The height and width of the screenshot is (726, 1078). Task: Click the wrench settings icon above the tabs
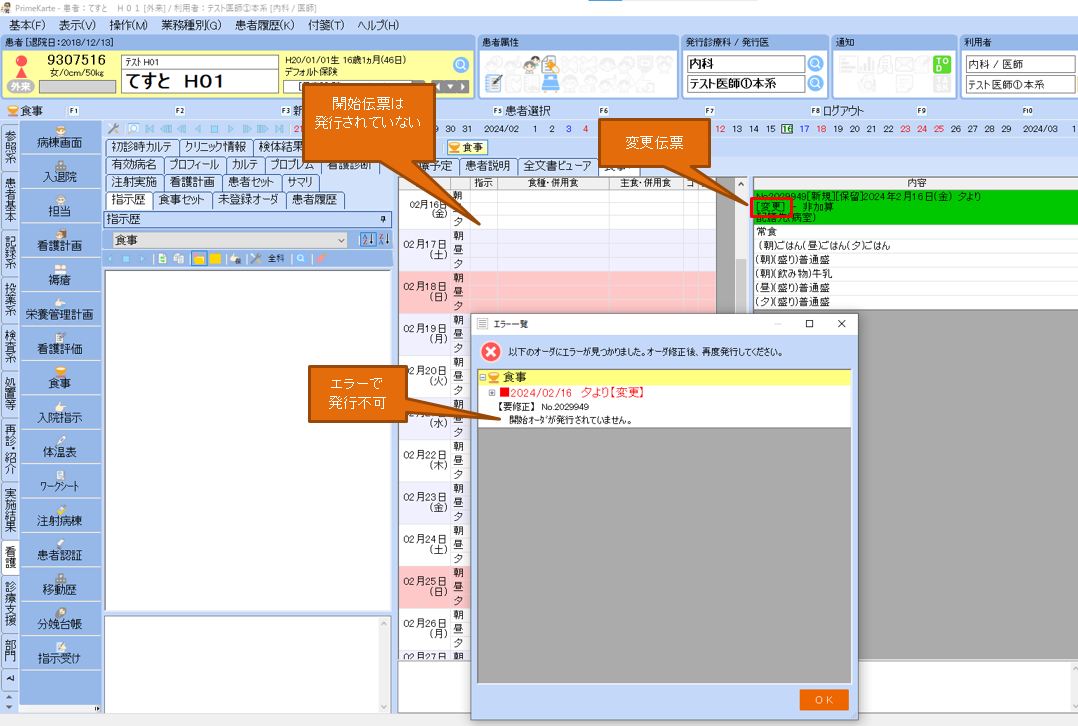113,129
